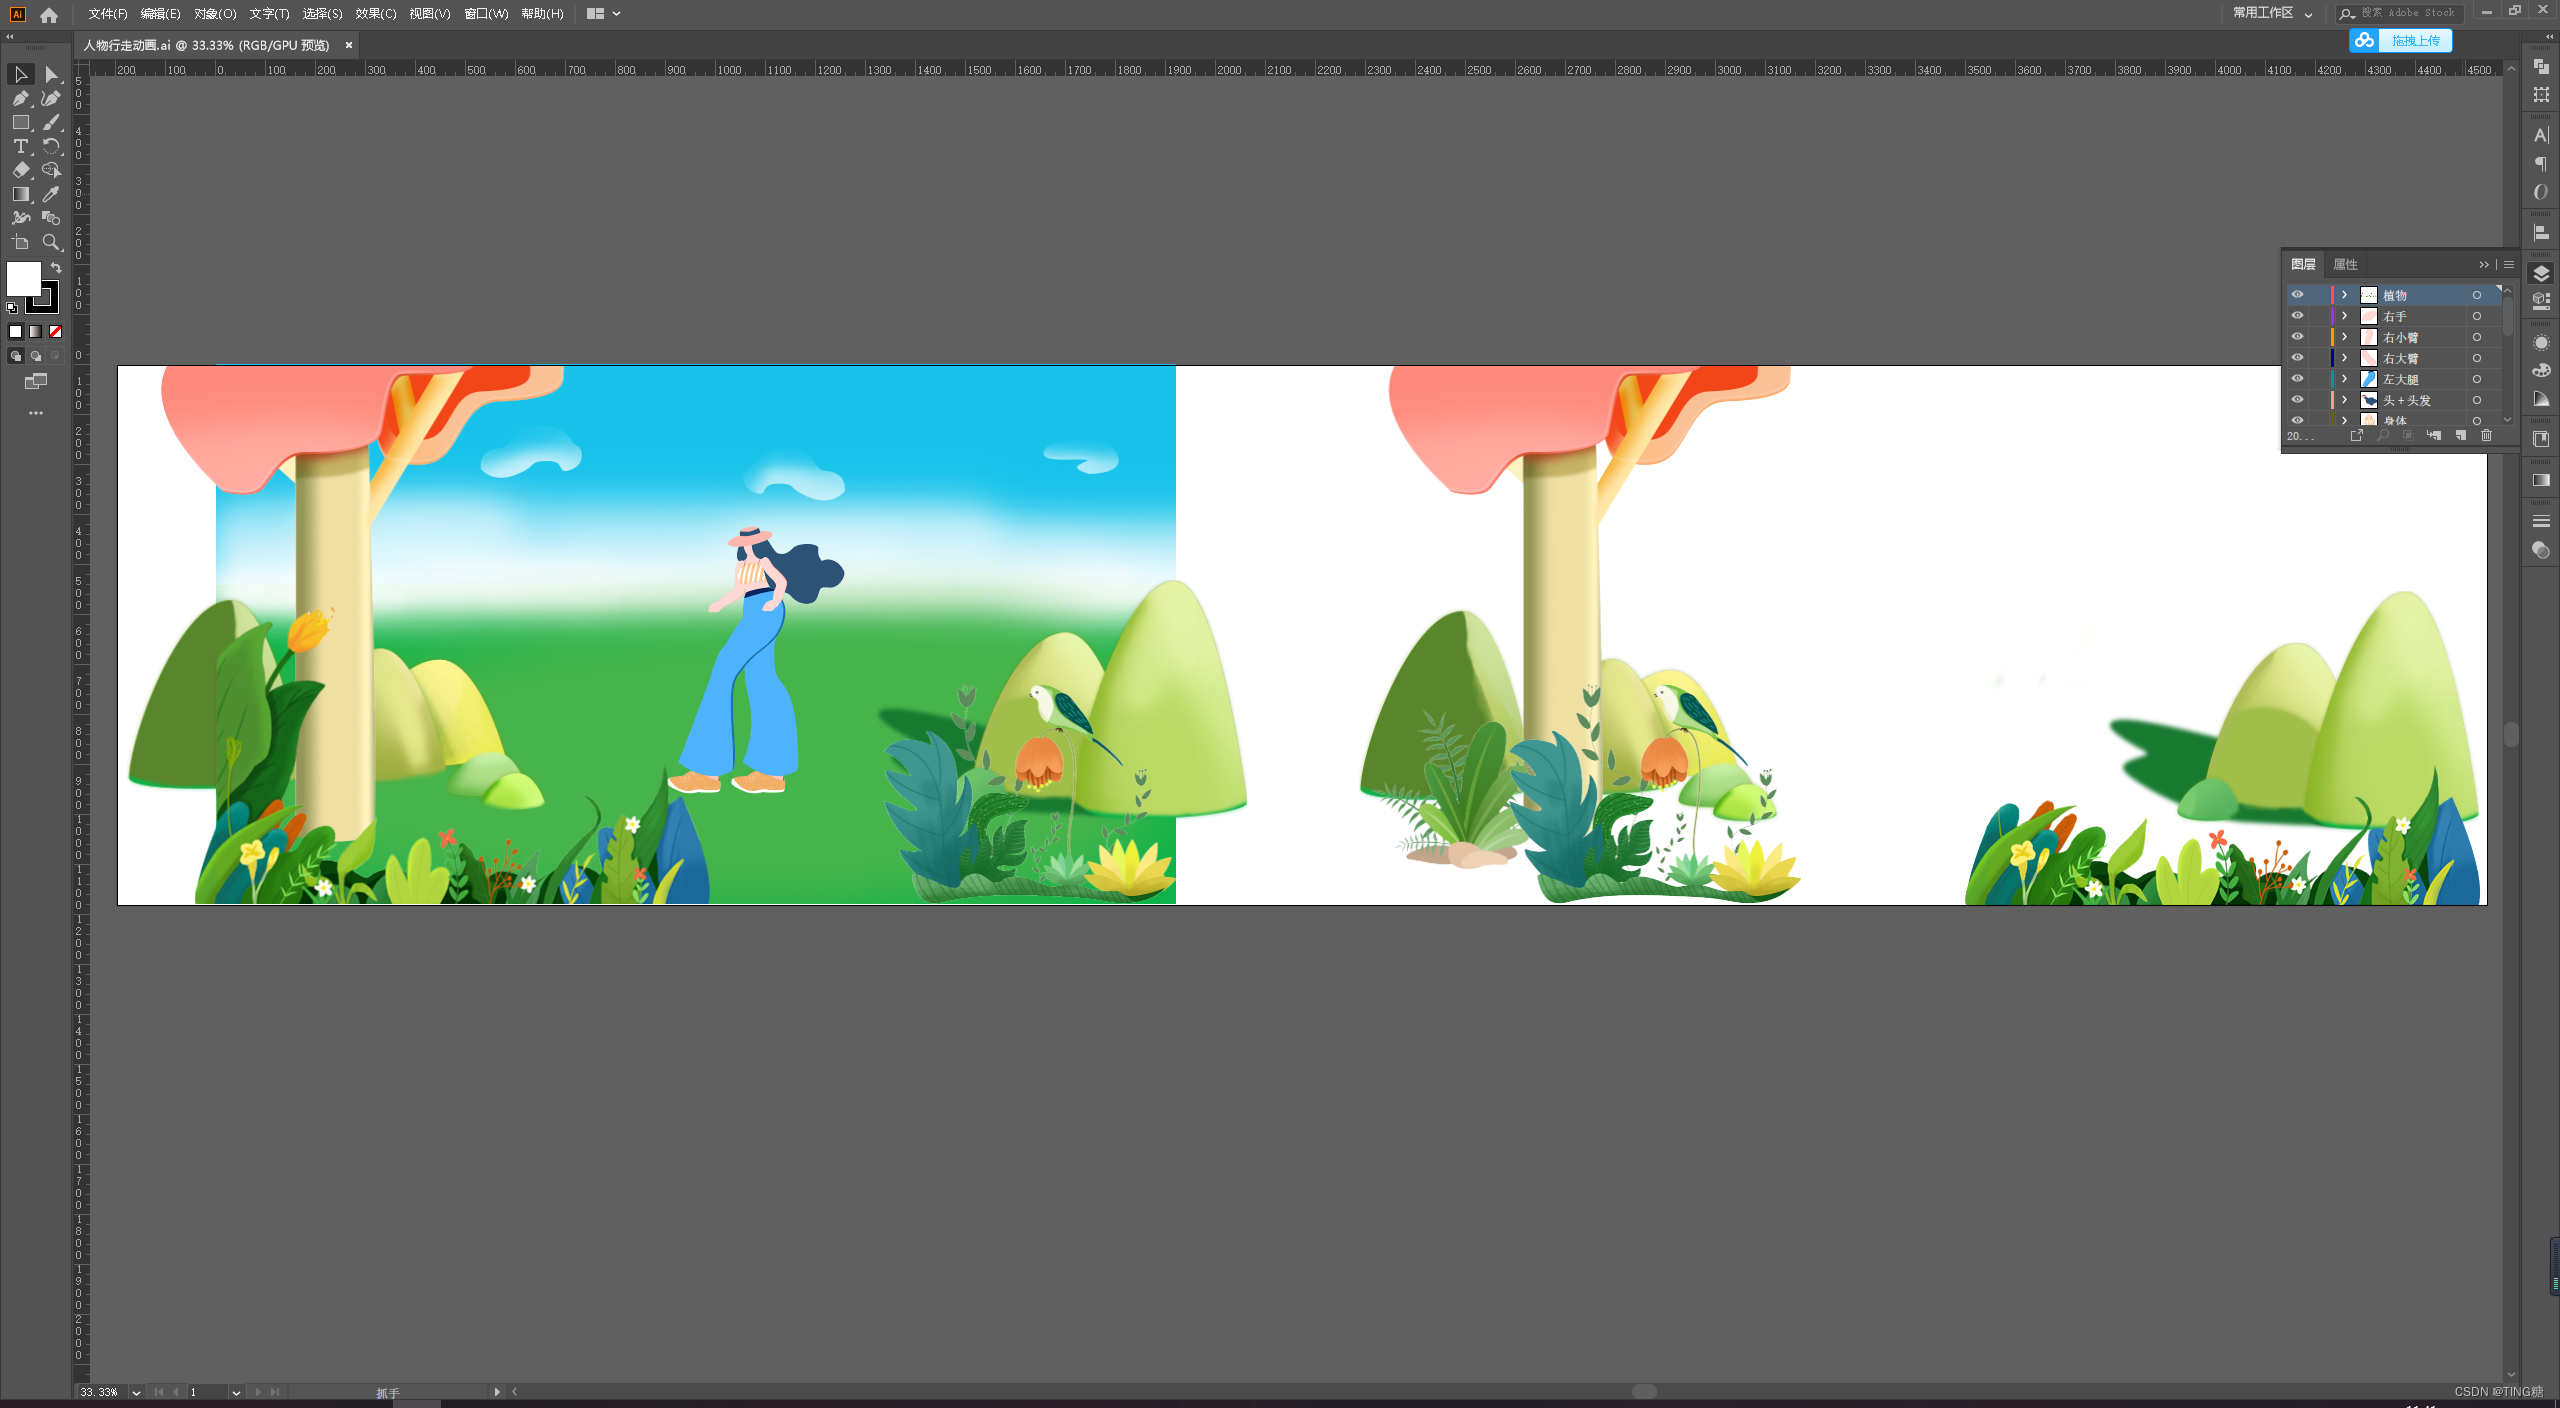Viewport: 2560px width, 1408px height.
Task: Choose the Zoom magnifier tool
Action: (51, 242)
